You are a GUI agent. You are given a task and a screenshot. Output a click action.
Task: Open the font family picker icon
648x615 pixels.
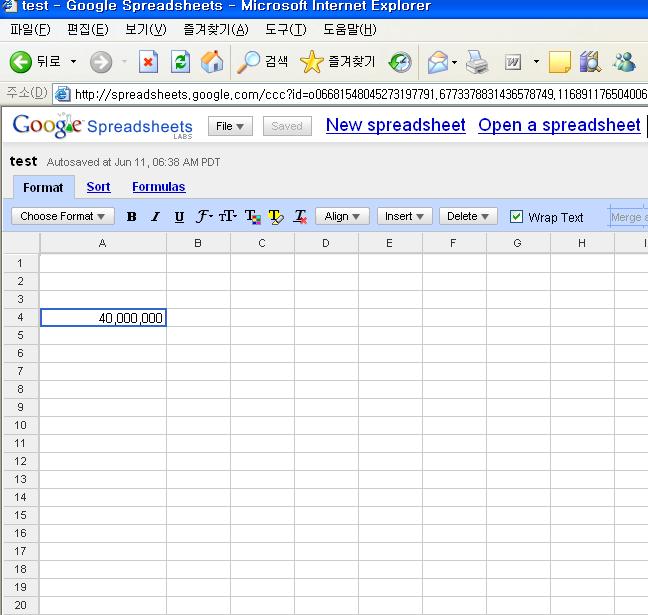pyautogui.click(x=204, y=217)
